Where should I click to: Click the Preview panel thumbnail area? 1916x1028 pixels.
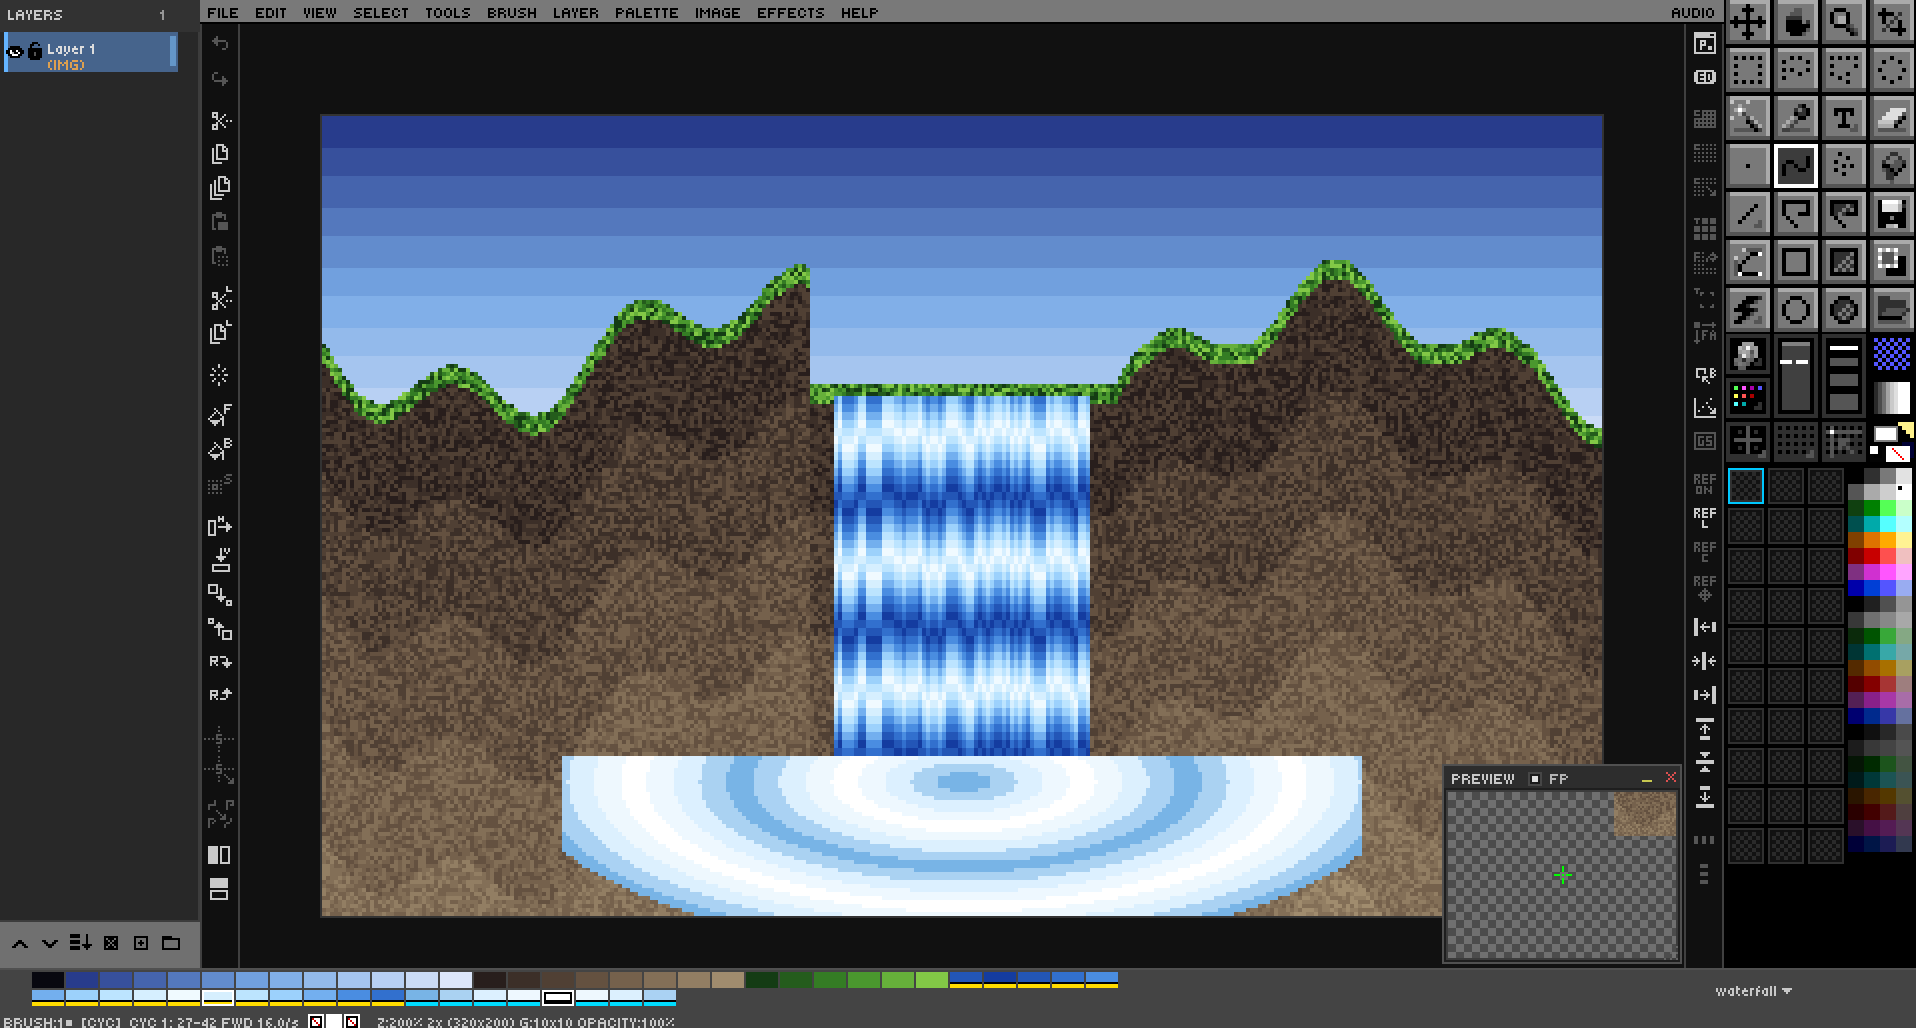[x=1561, y=875]
